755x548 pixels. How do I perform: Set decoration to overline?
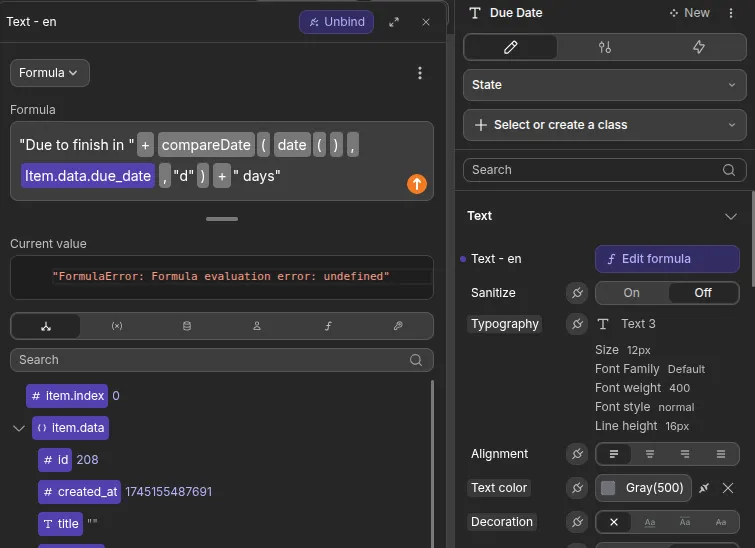(x=685, y=522)
